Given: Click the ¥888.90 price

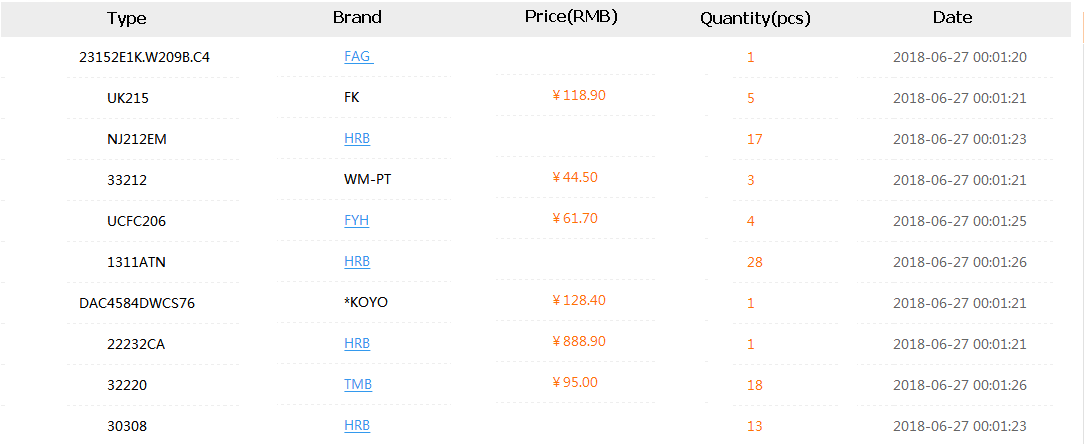Looking at the screenshot, I should point(579,341).
